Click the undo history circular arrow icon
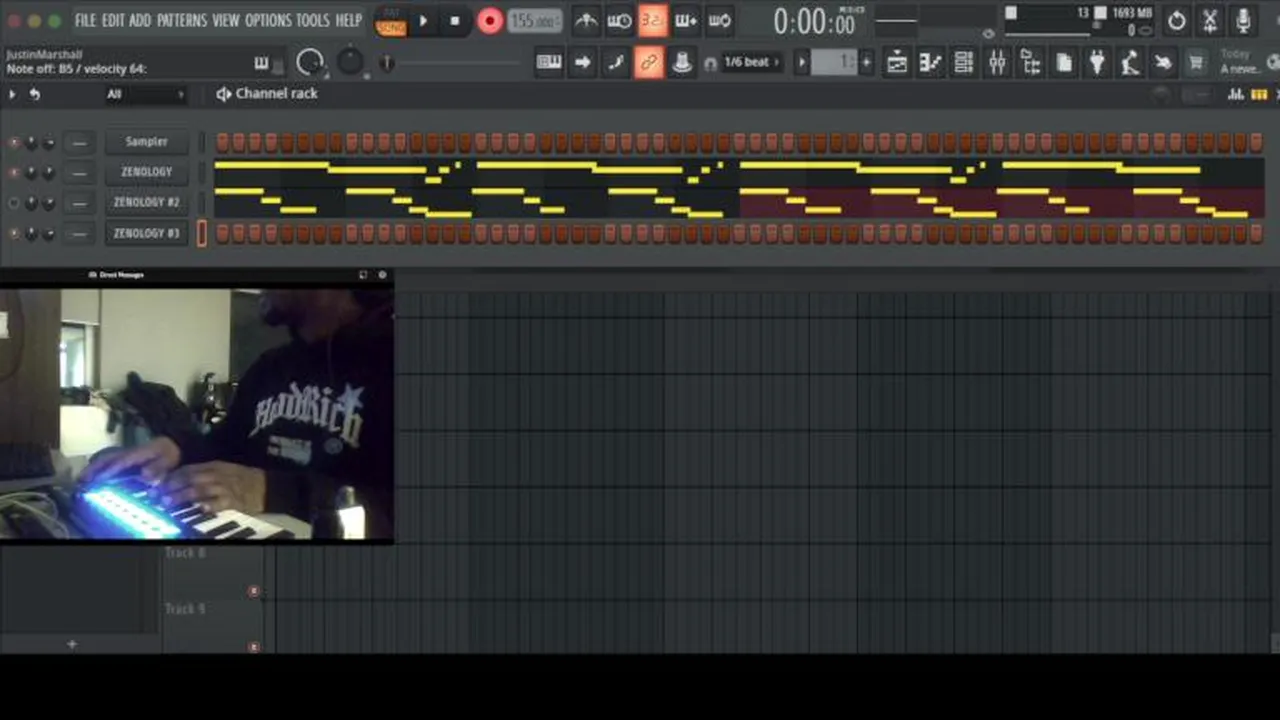 [1177, 20]
